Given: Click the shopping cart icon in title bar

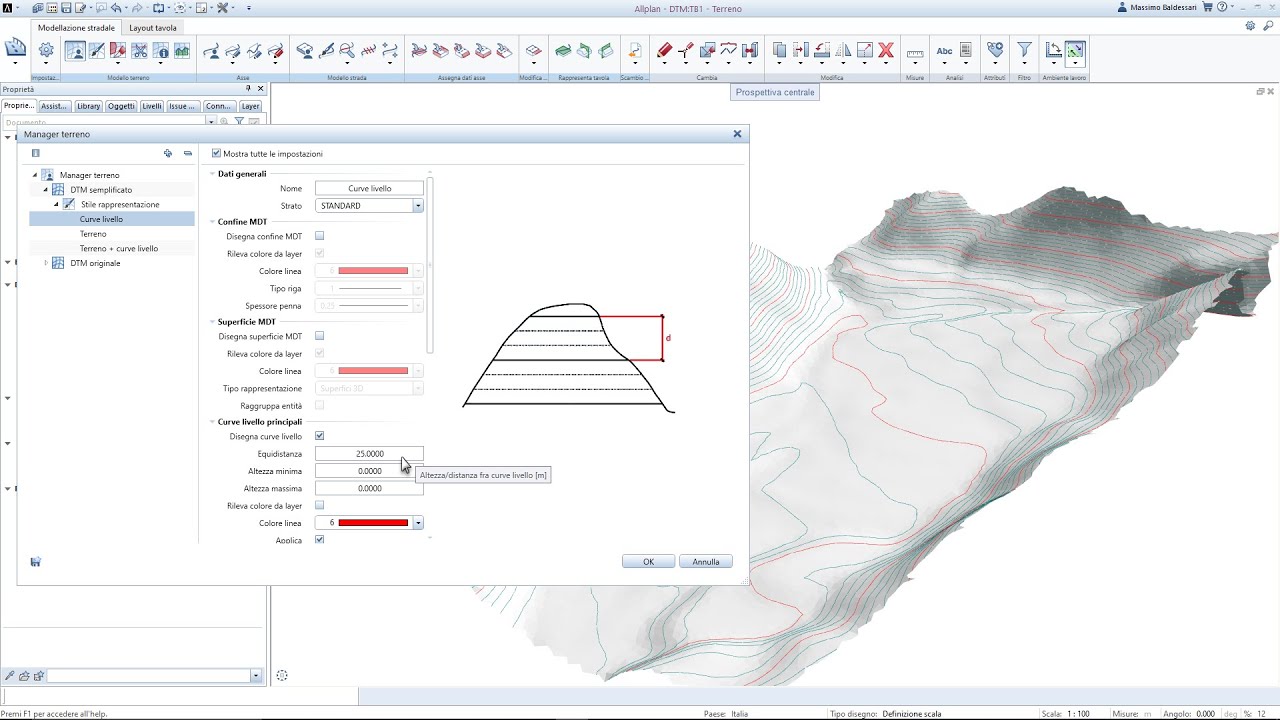Looking at the screenshot, I should coord(1207,7).
